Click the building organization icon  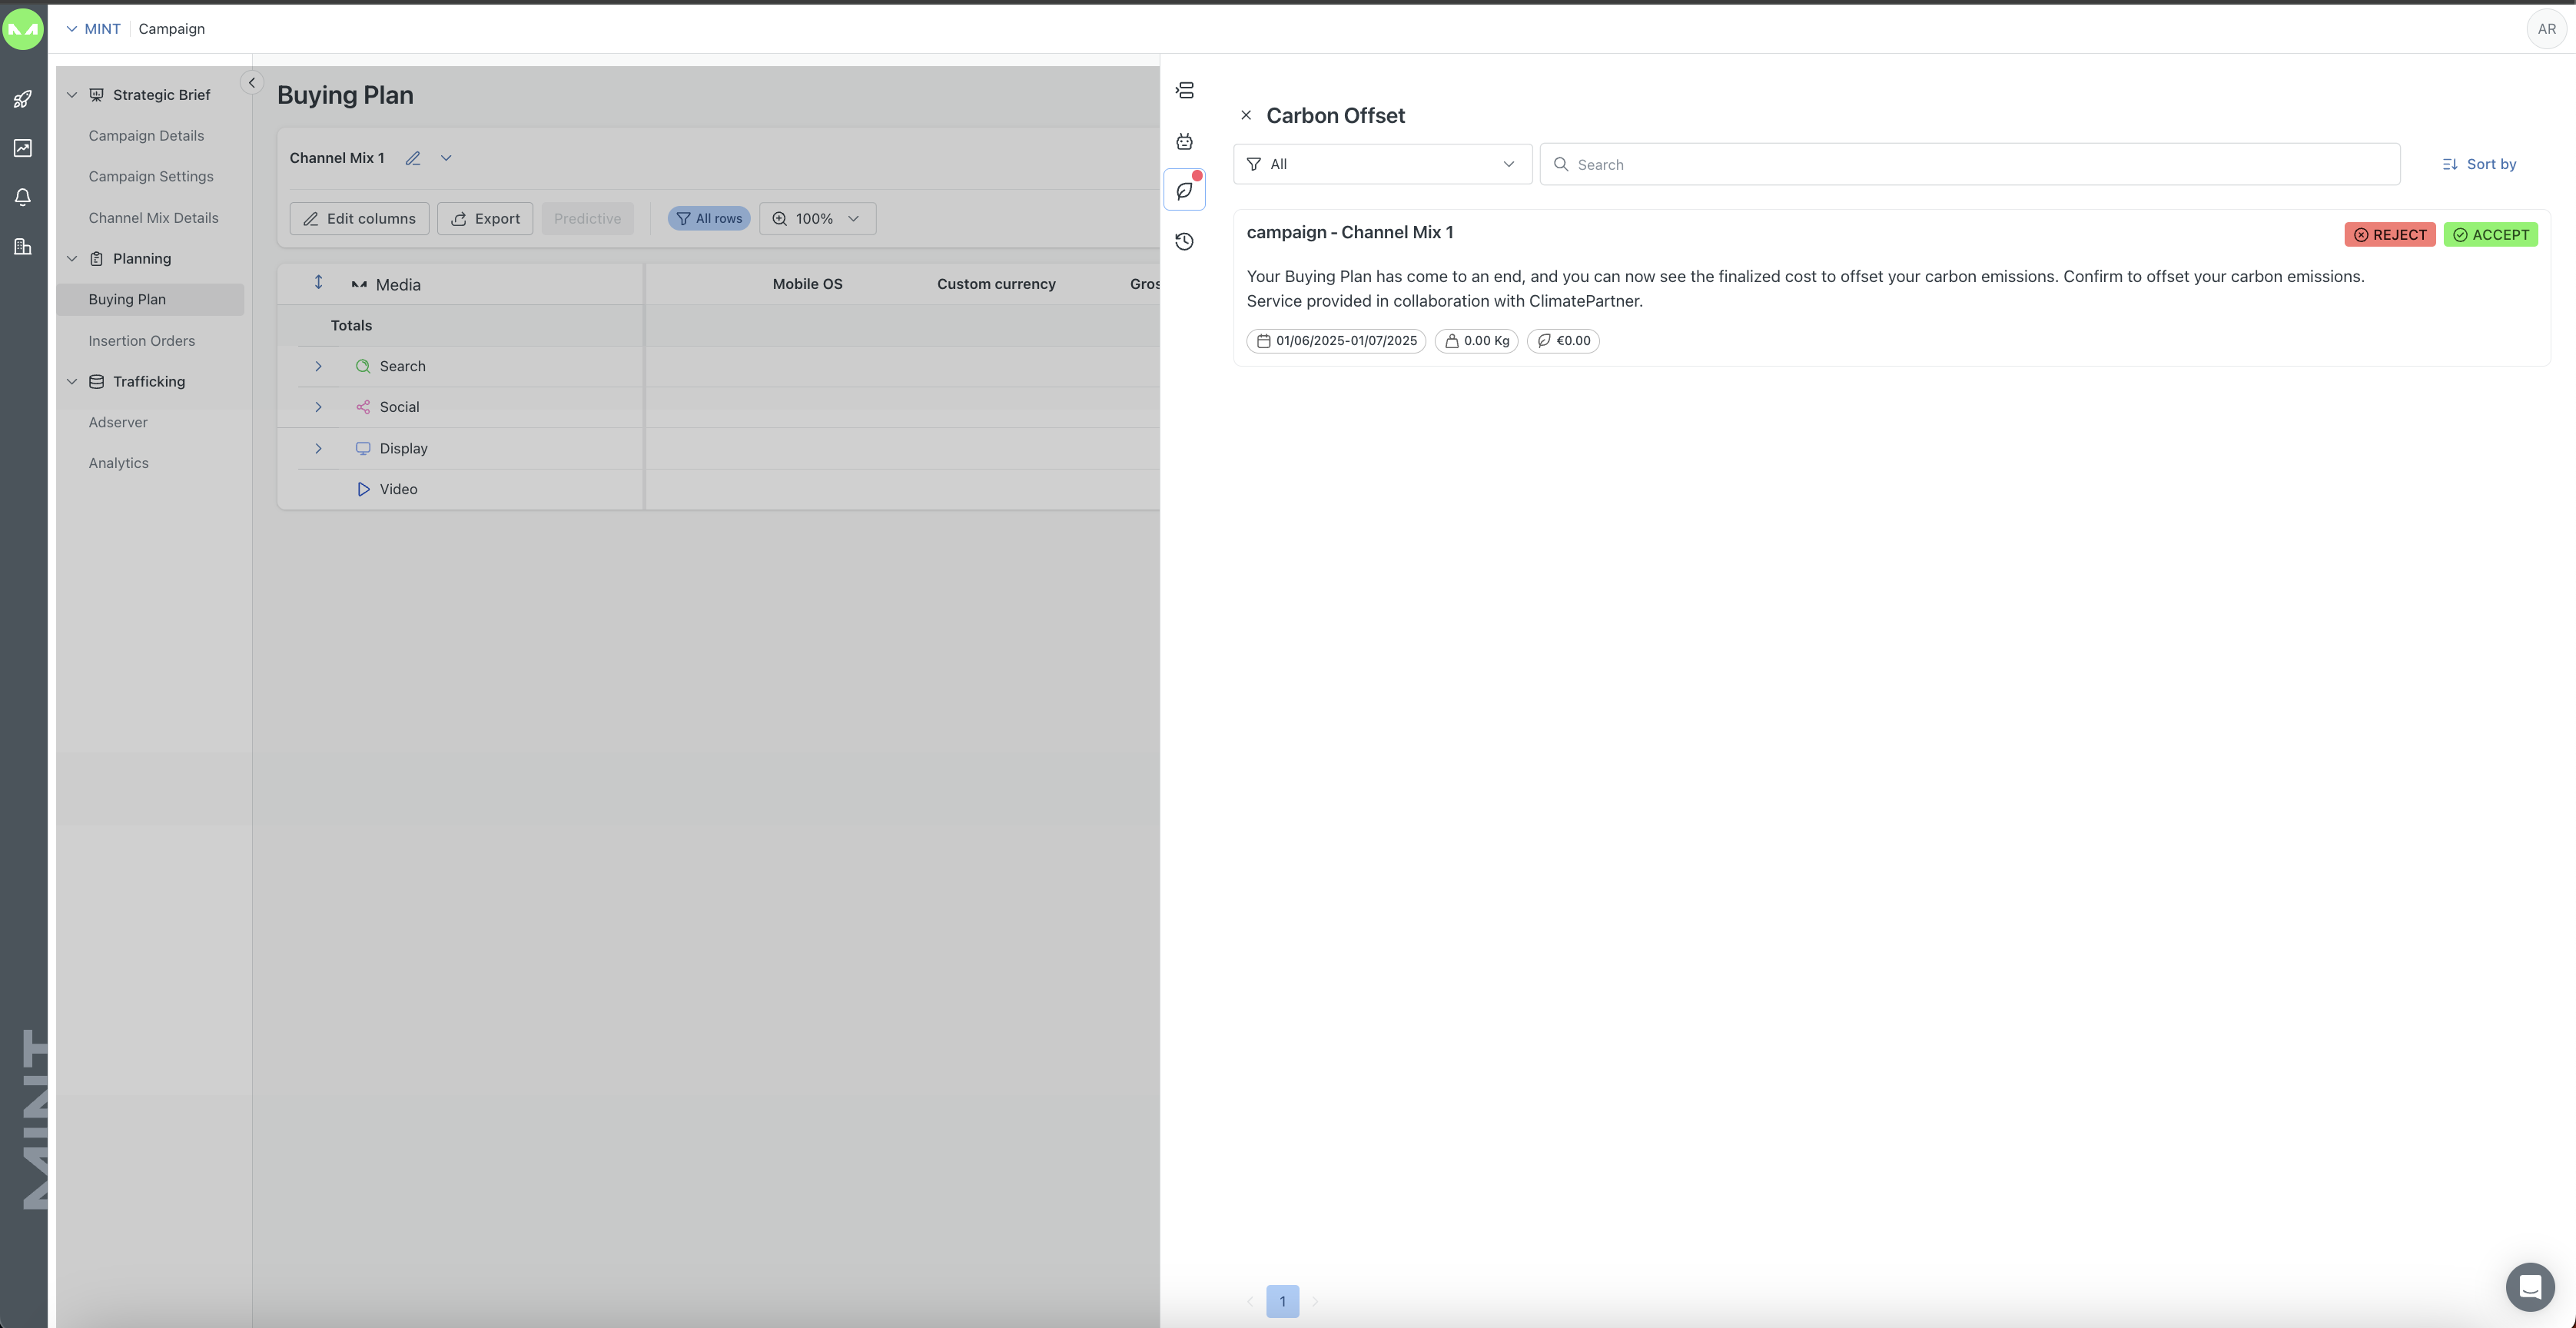[22, 246]
